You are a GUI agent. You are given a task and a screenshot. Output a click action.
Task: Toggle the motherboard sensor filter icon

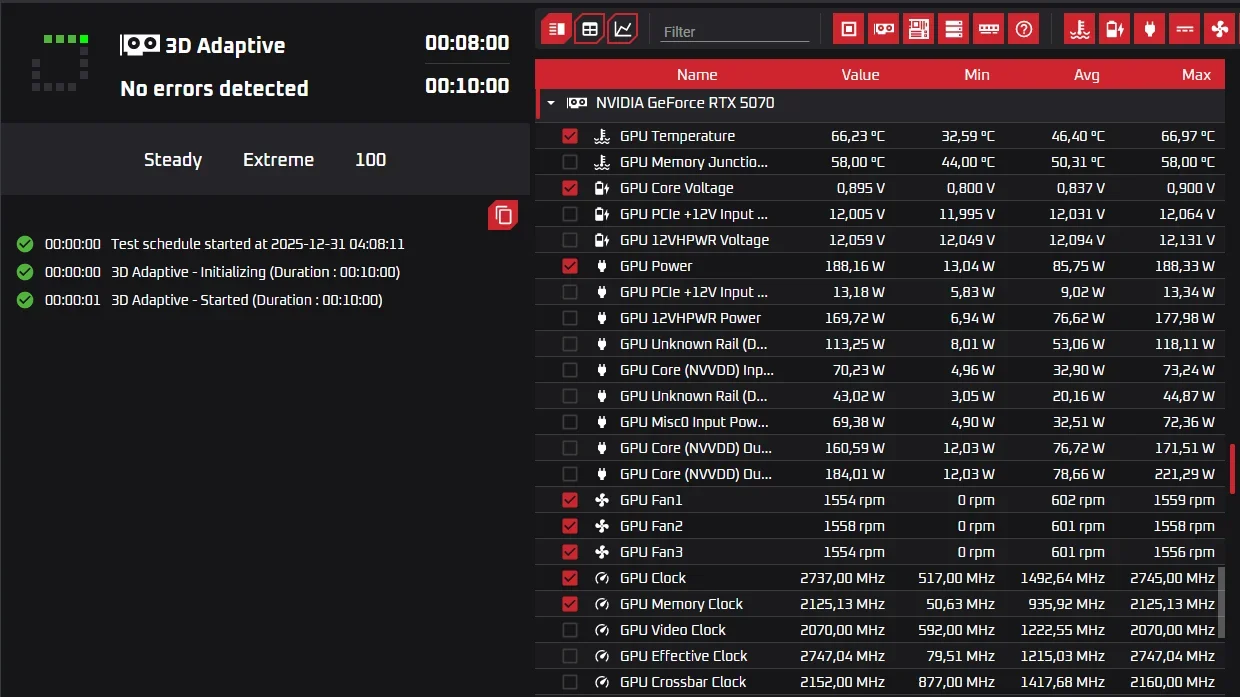pos(918,29)
